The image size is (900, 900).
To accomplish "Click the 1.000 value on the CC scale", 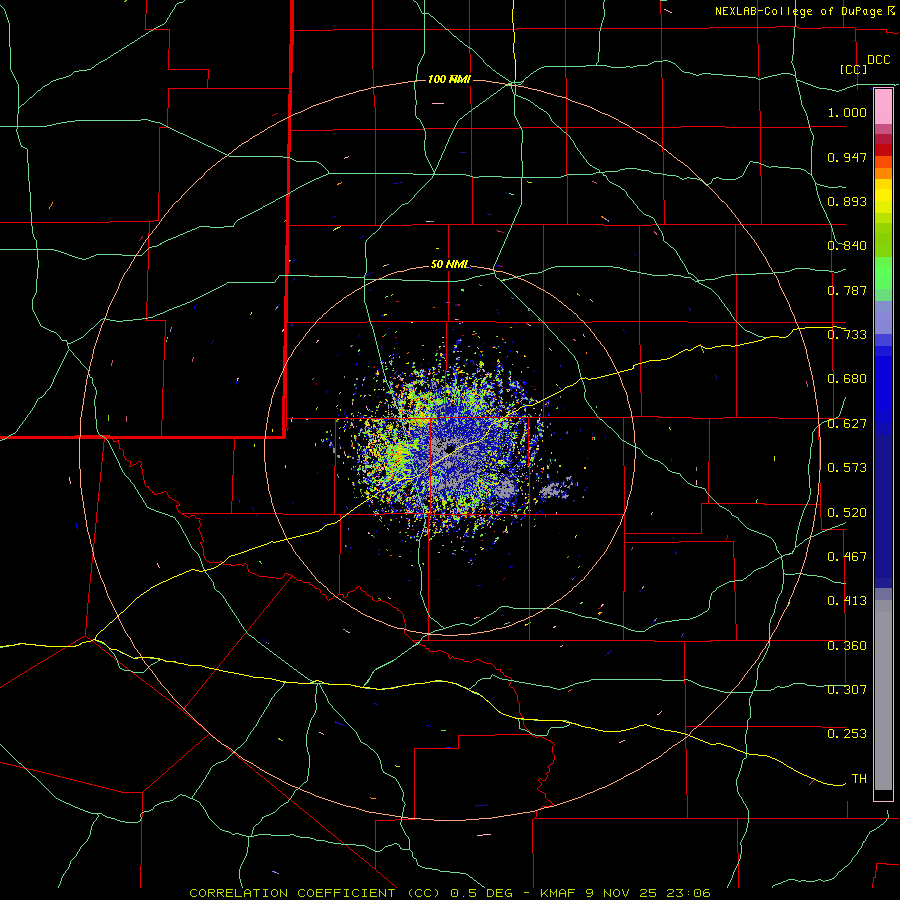I will coord(847,112).
